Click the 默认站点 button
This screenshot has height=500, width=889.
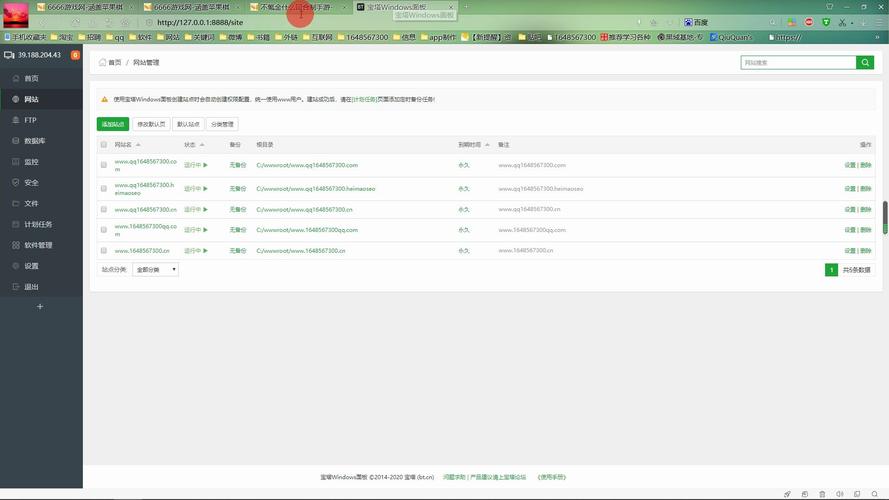(x=188, y=124)
